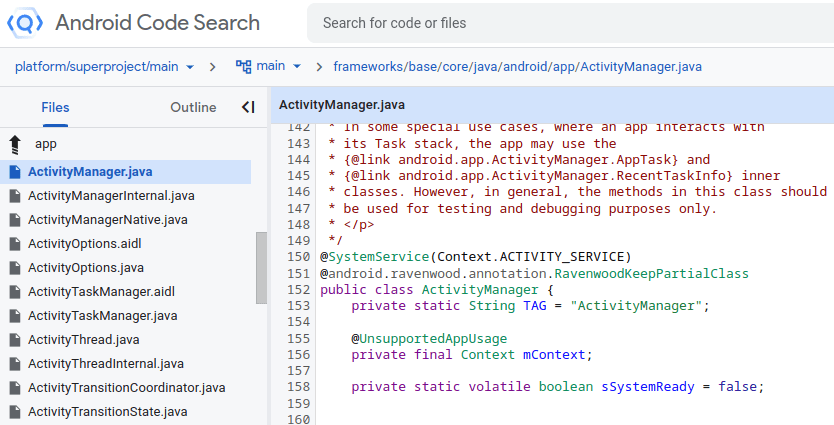Viewport: 834px width, 425px height.
Task: Open ActivityManagerNative.java in the file list
Action: pos(107,220)
